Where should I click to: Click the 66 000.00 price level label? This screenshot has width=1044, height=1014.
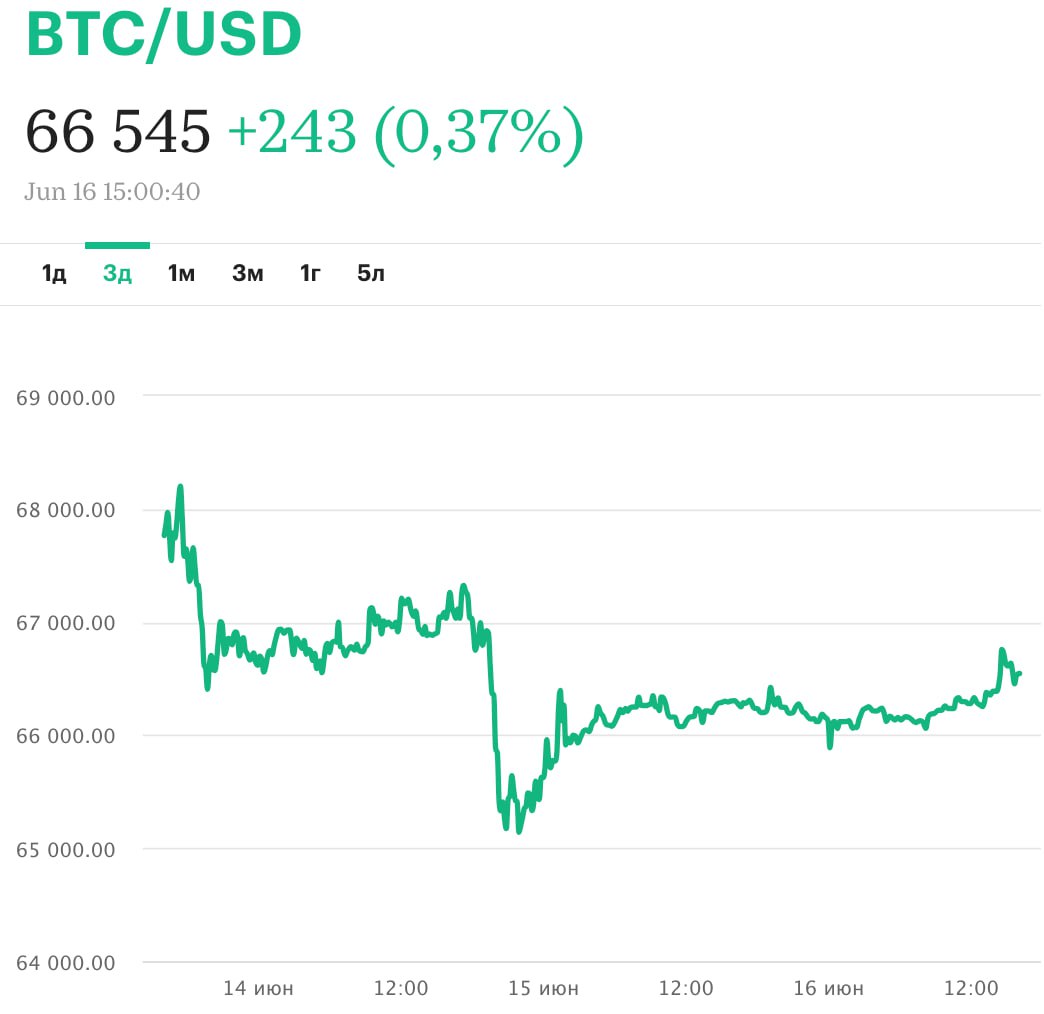pos(66,736)
